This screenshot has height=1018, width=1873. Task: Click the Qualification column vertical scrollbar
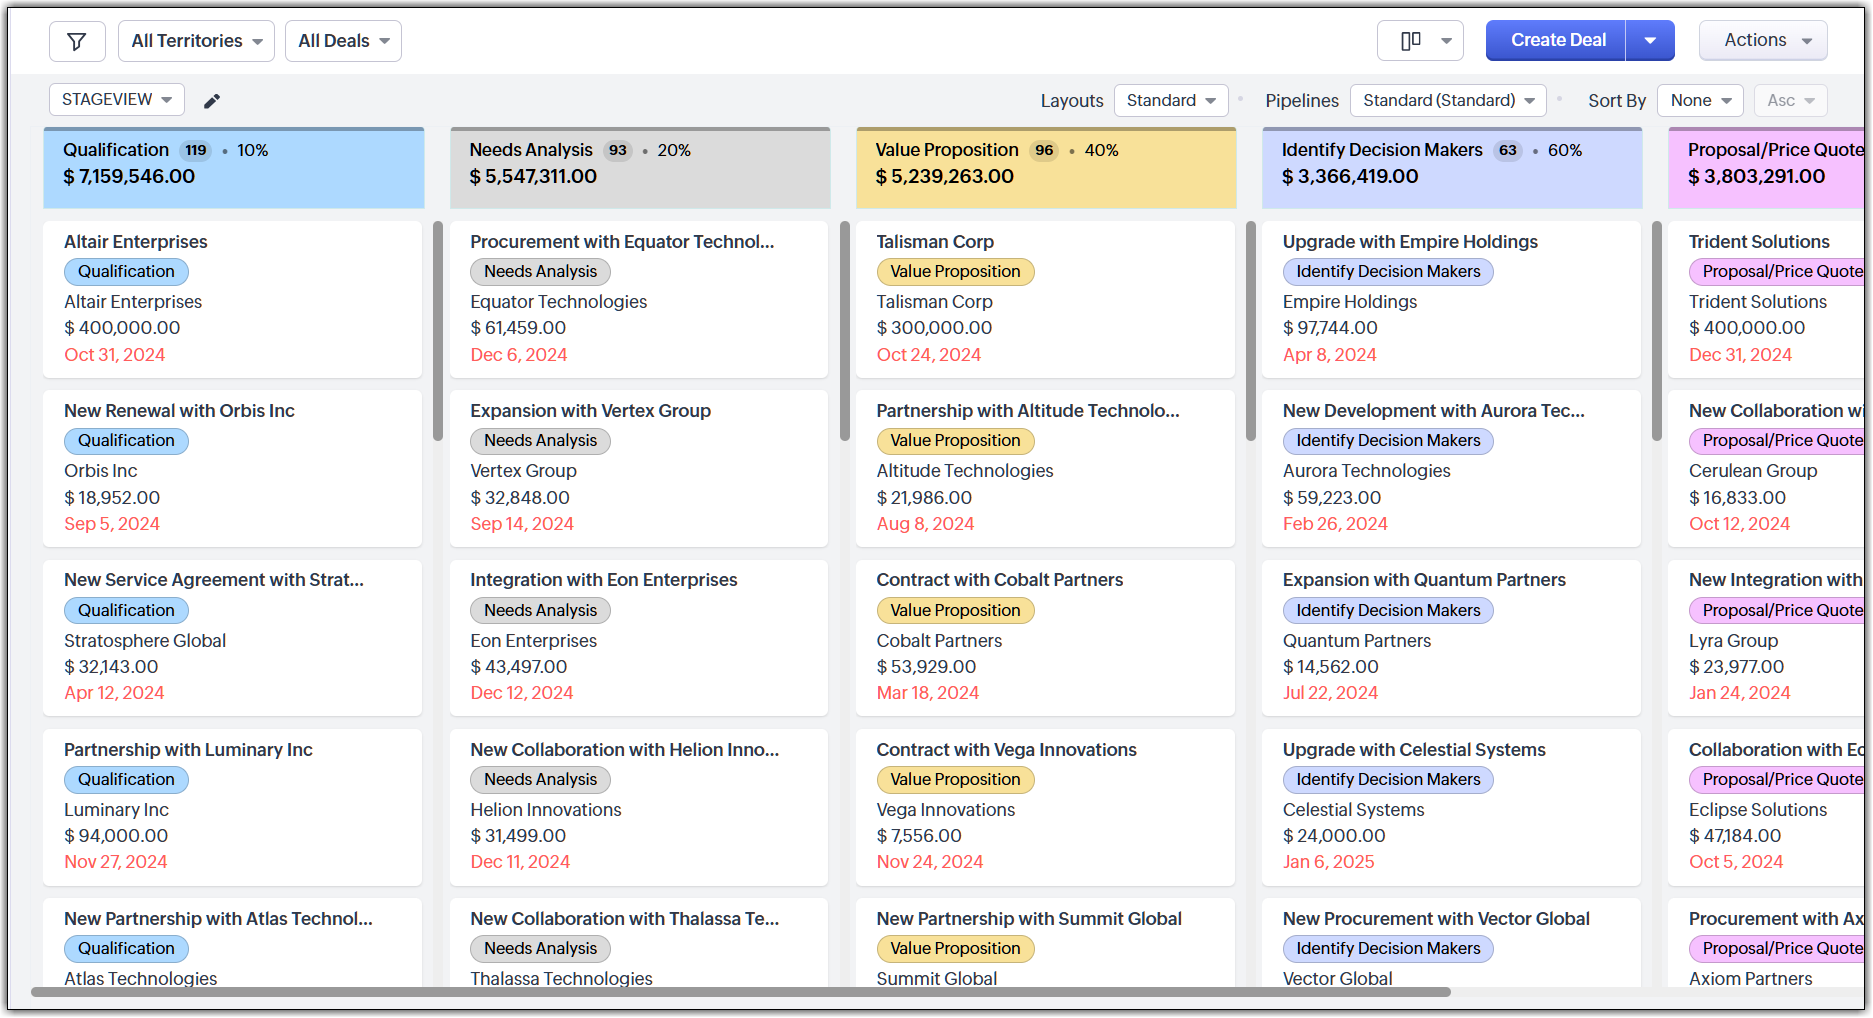click(x=437, y=330)
